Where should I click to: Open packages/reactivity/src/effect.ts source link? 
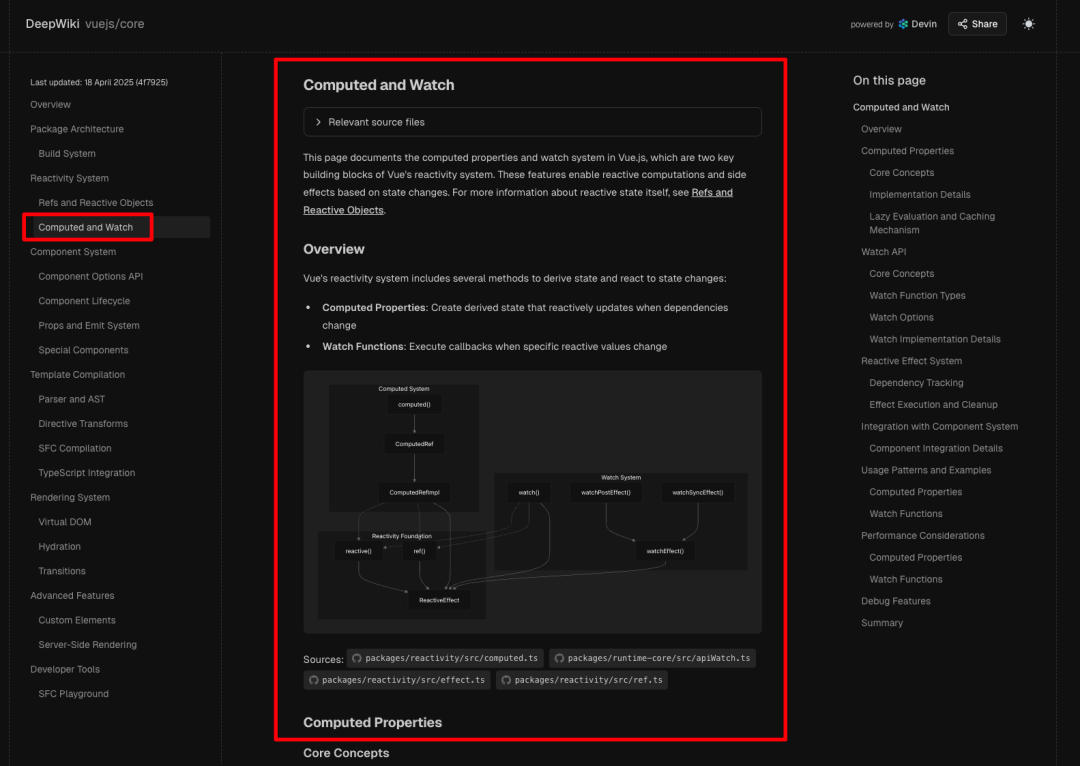click(x=397, y=680)
